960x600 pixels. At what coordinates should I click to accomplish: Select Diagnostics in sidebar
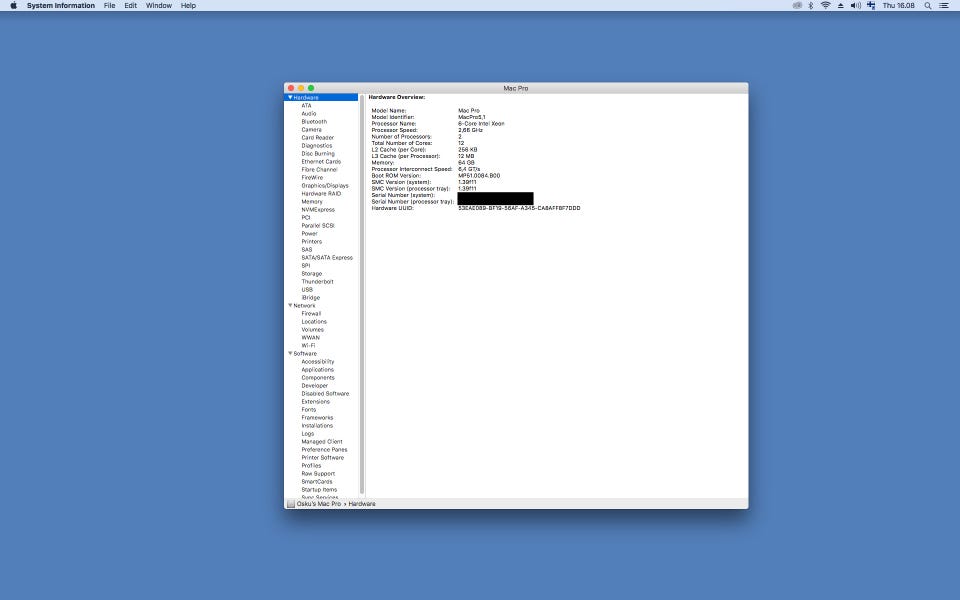pyautogui.click(x=317, y=146)
